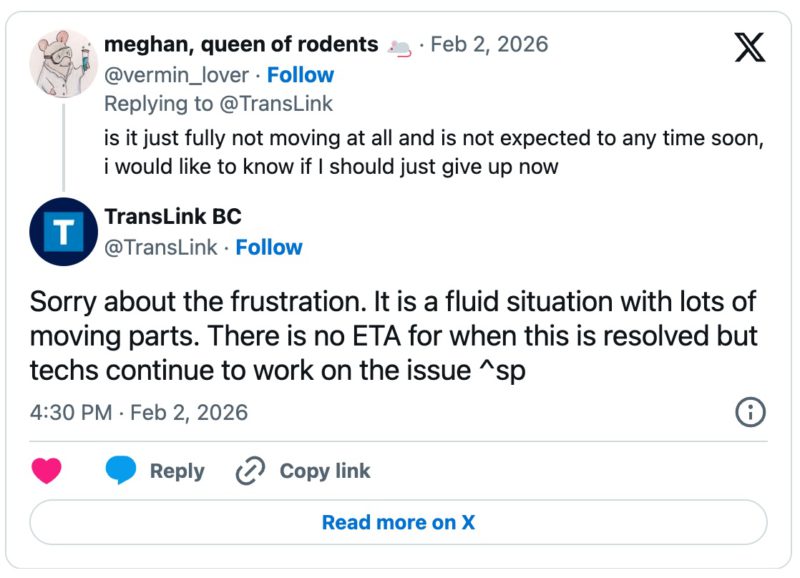Open TransLink BC's profile avatar
Image resolution: width=800 pixels, height=578 pixels.
click(x=63, y=232)
